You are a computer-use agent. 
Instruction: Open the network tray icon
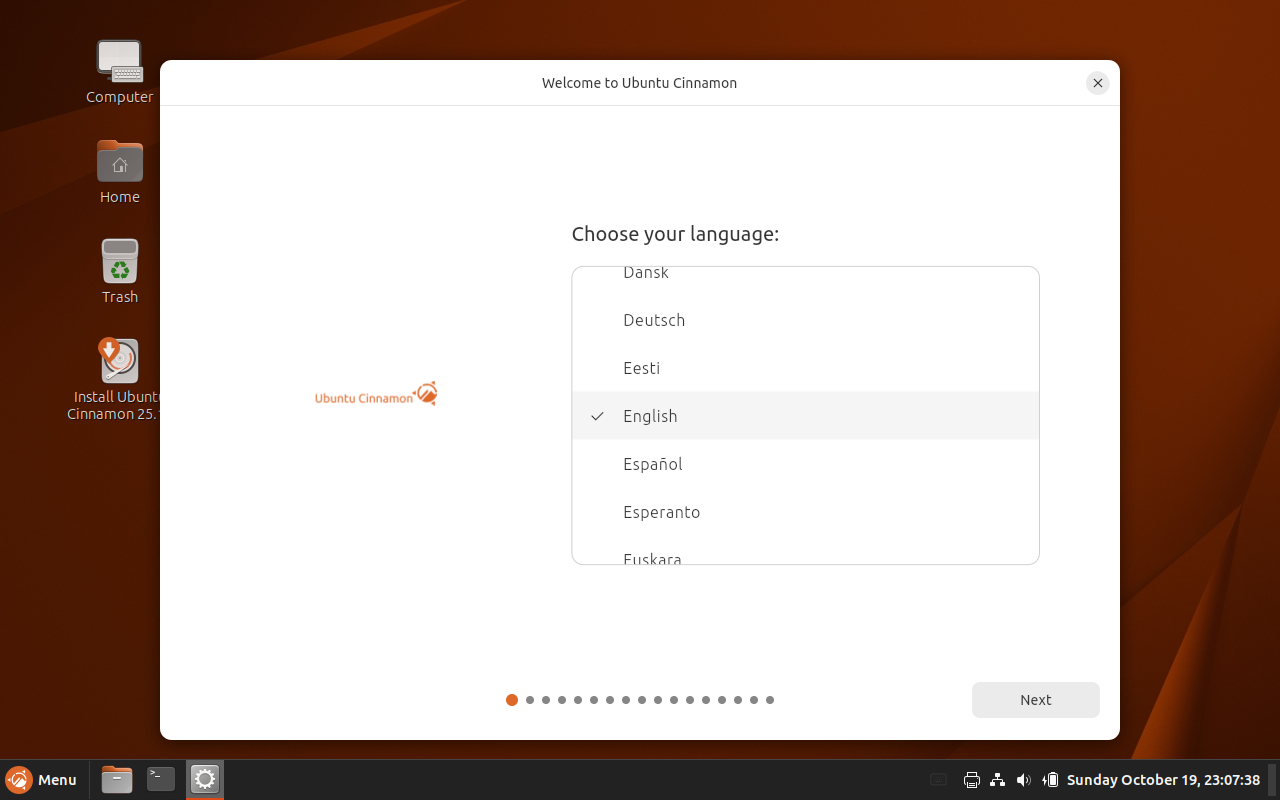(997, 780)
